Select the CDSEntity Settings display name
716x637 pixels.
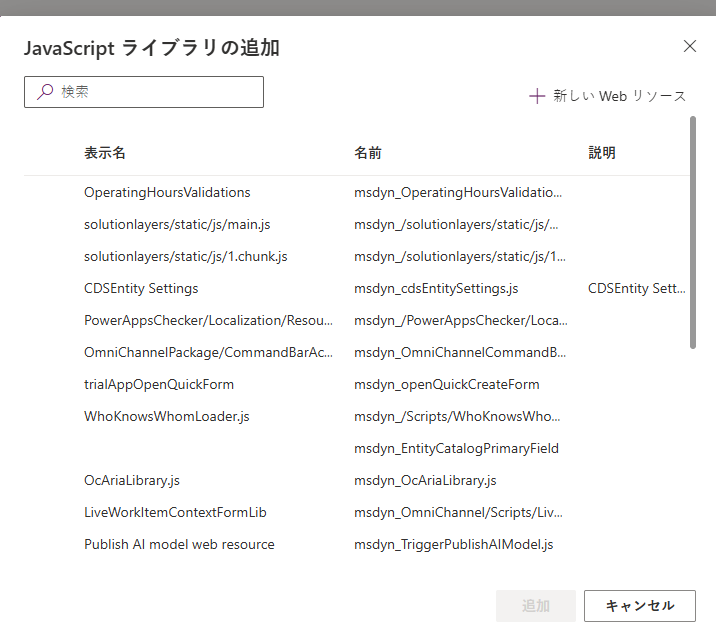point(141,289)
